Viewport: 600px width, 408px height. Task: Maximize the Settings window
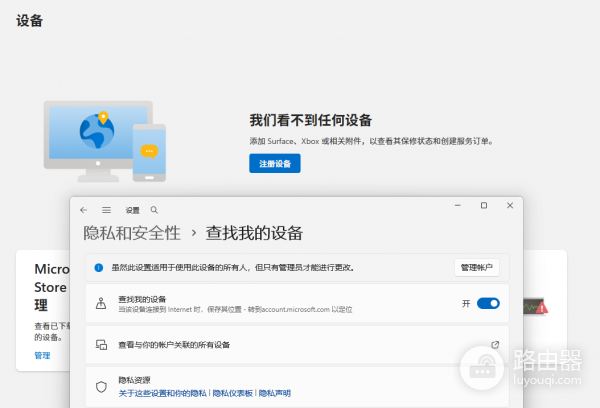click(484, 206)
